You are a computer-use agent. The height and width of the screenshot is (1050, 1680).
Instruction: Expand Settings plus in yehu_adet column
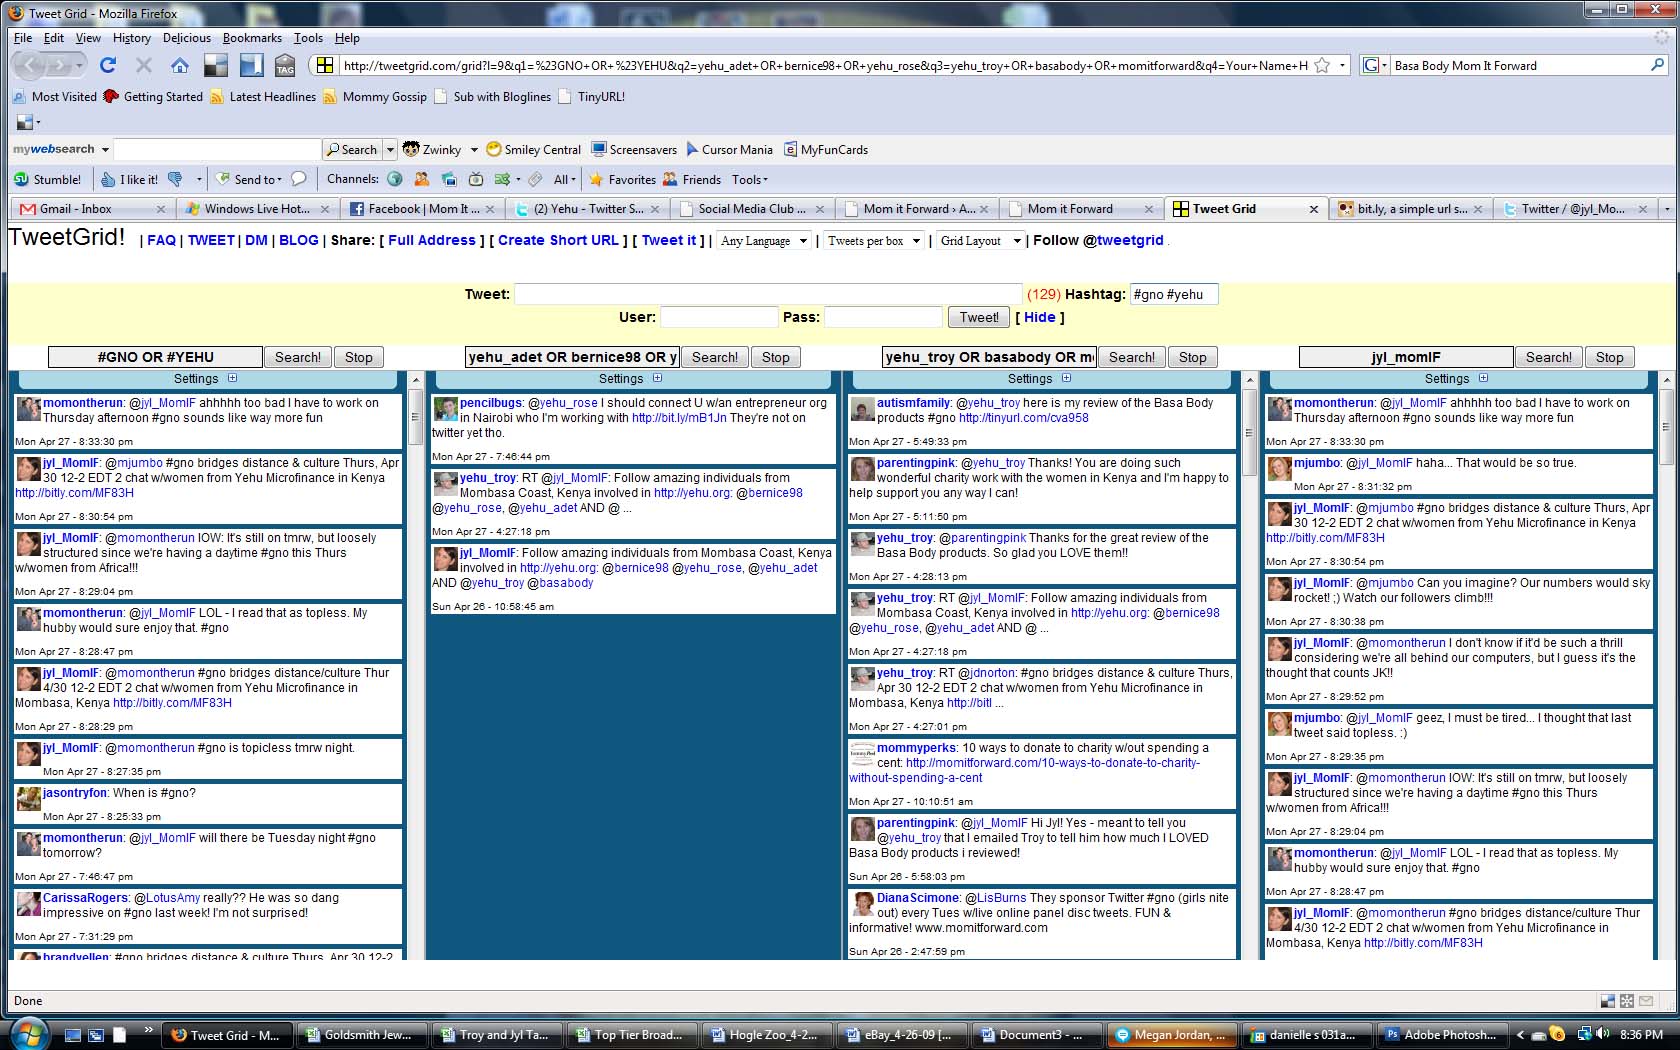pyautogui.click(x=657, y=378)
